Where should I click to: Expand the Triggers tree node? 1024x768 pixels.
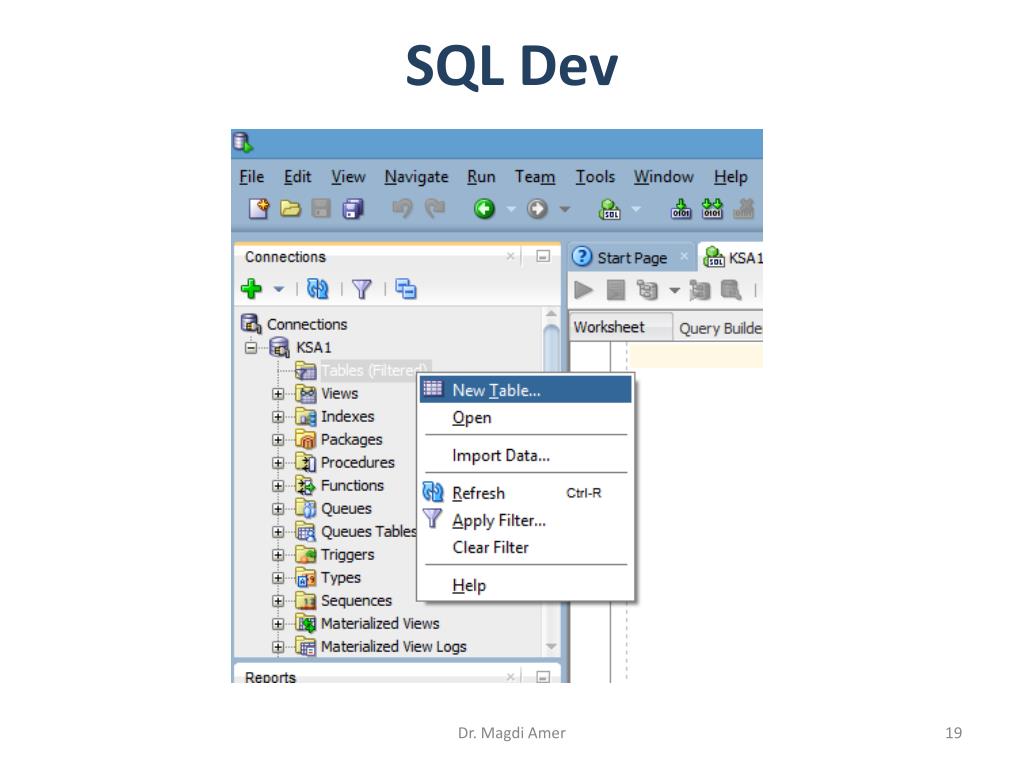(278, 554)
